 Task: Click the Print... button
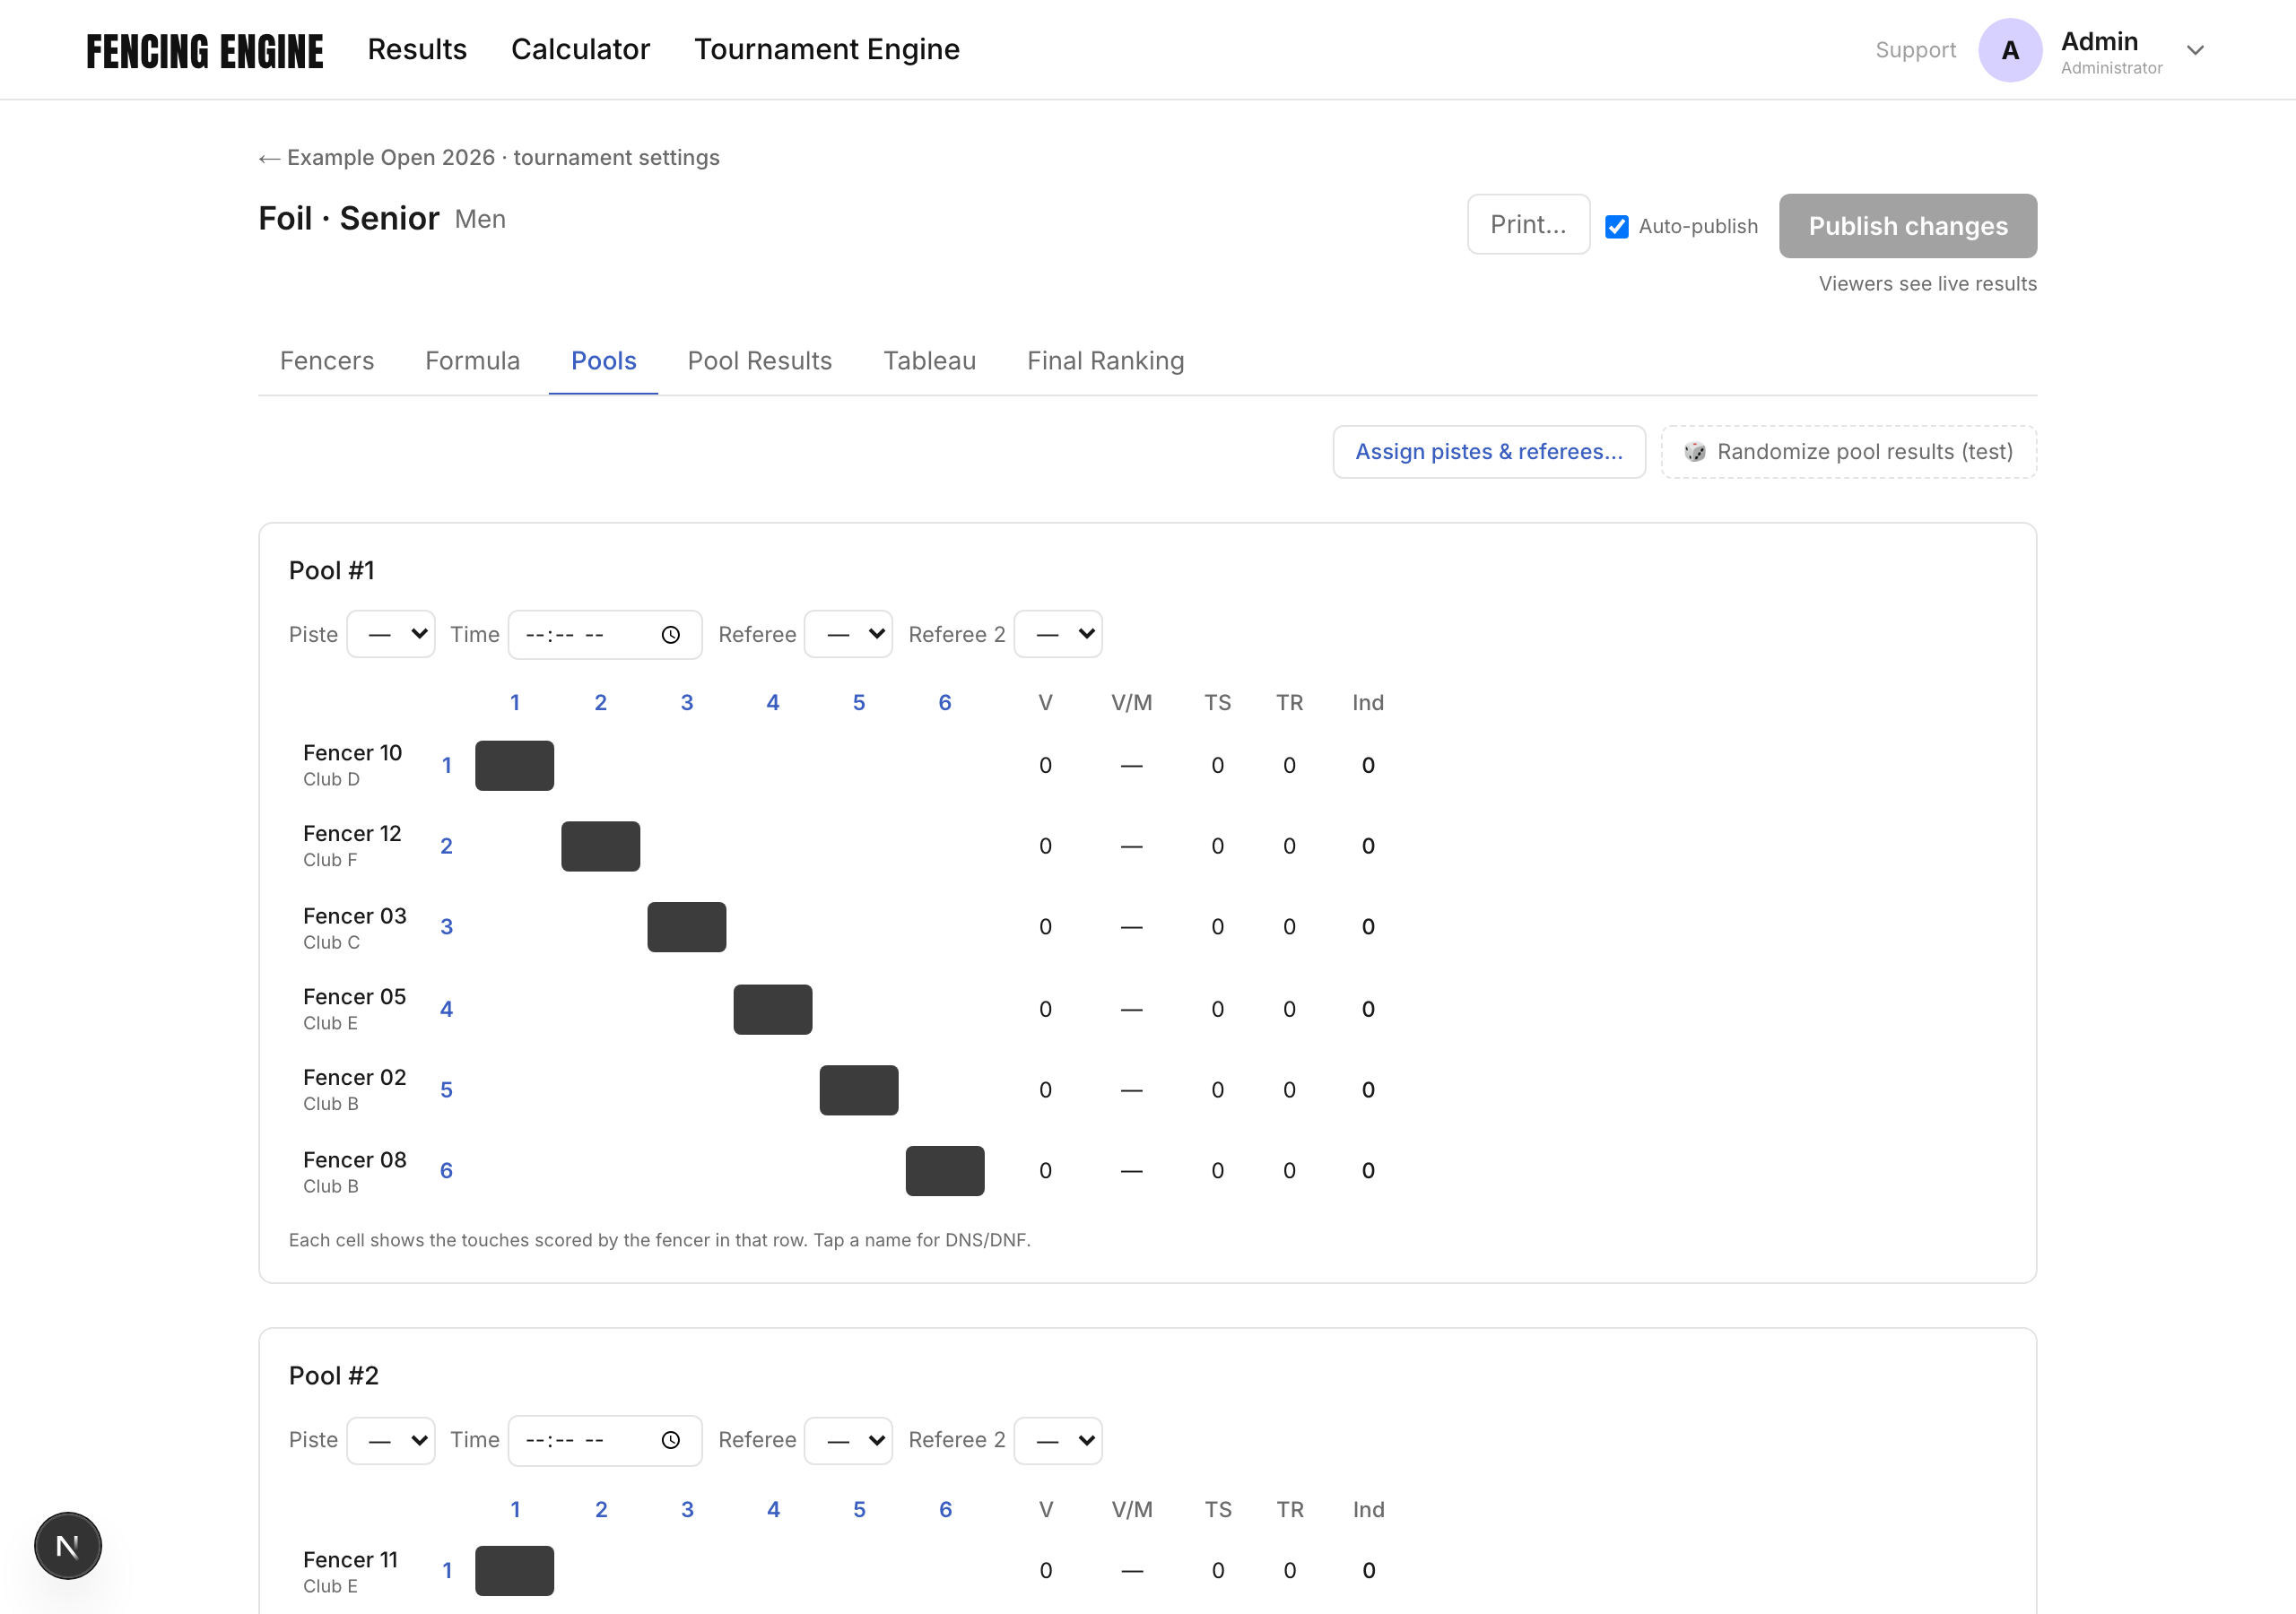click(x=1528, y=225)
